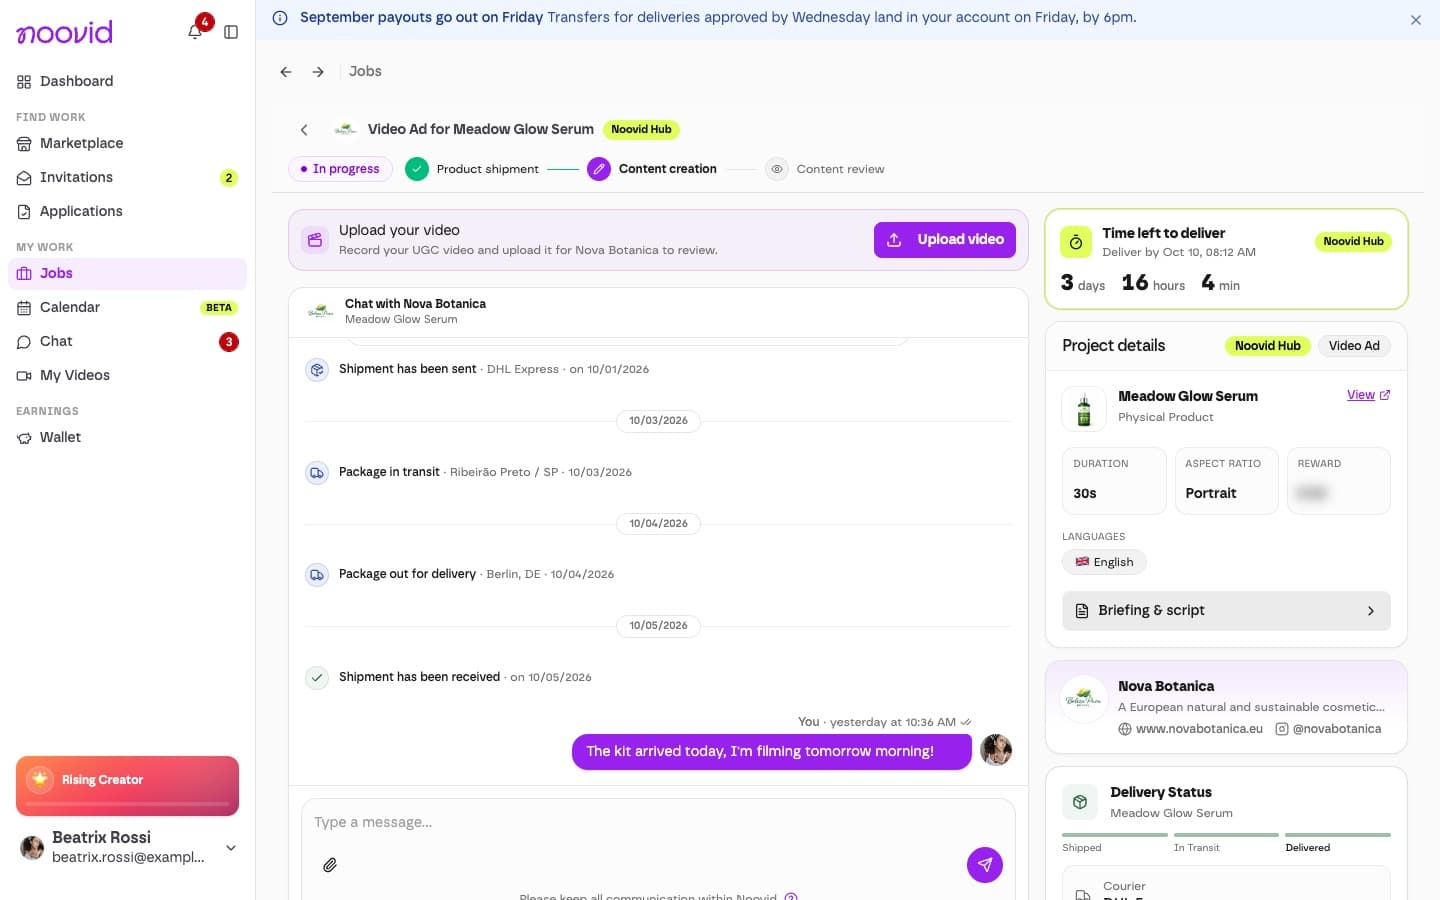1440x900 pixels.
Task: Go to Applications
Action: coord(128,212)
